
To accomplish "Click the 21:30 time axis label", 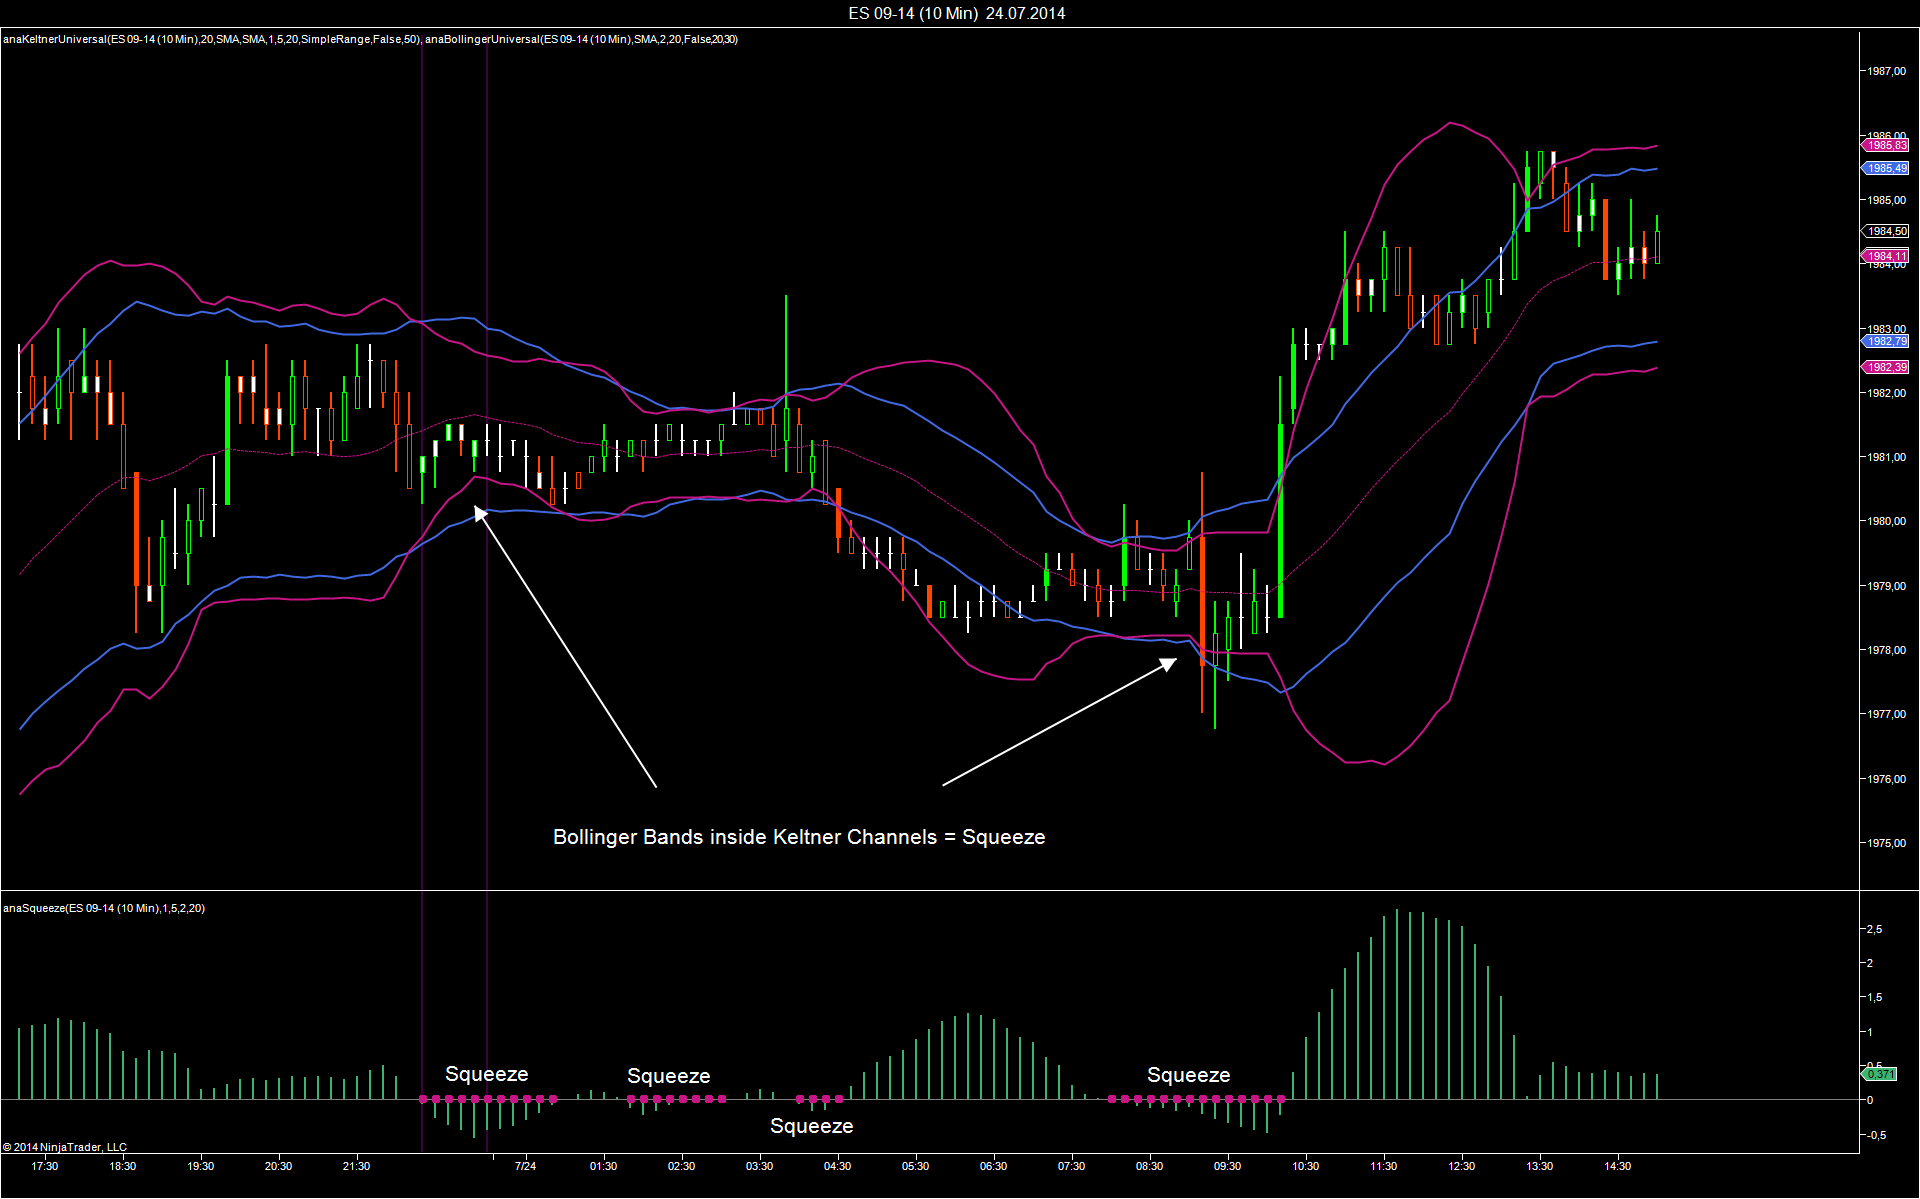I will [357, 1166].
